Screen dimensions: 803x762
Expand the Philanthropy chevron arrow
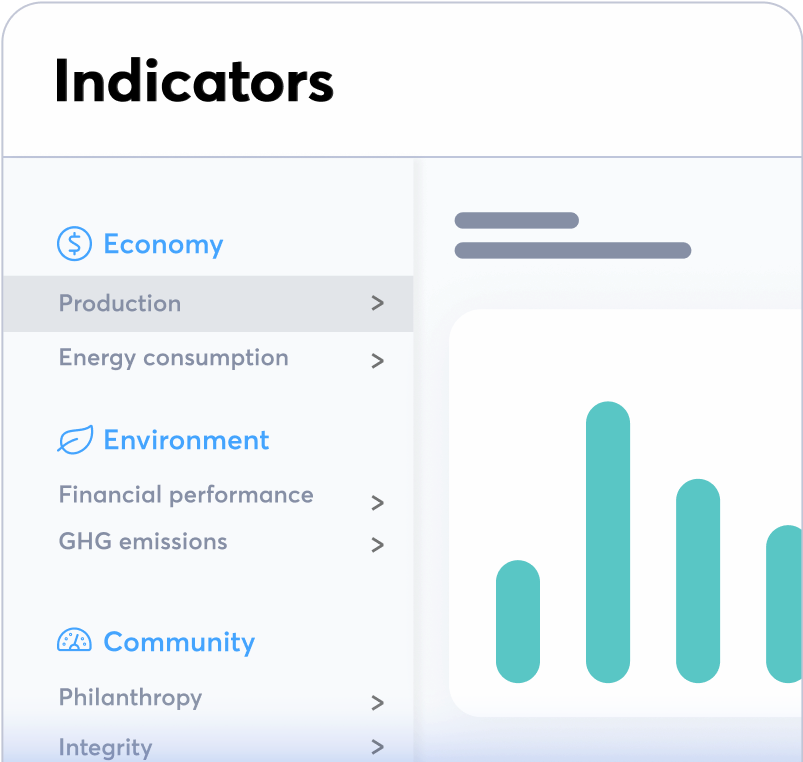[377, 703]
